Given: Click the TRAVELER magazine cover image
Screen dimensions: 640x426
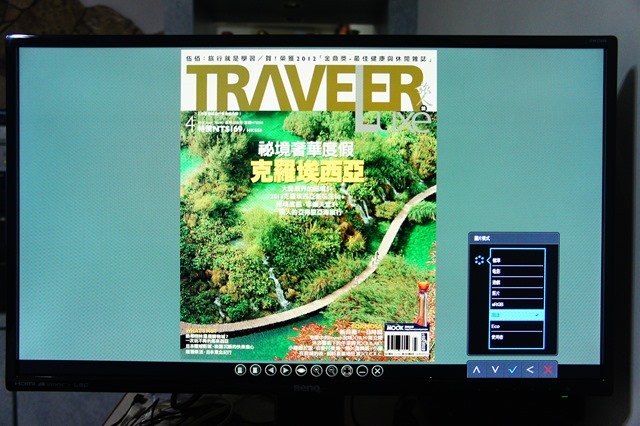Looking at the screenshot, I should pyautogui.click(x=309, y=206).
